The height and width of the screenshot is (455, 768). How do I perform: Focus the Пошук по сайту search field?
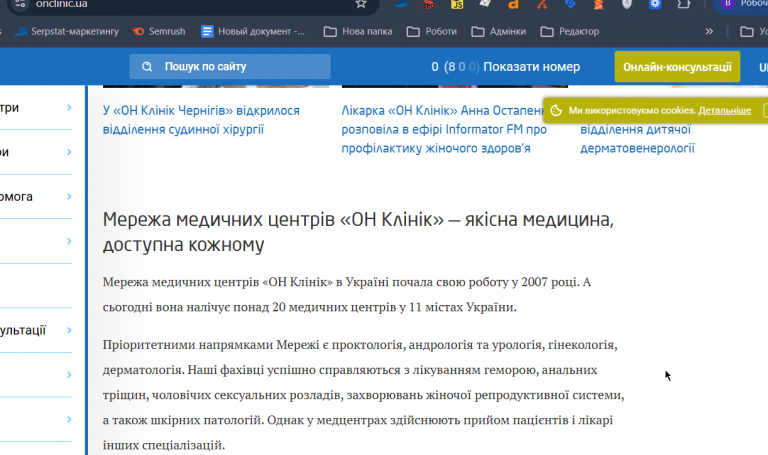pyautogui.click(x=230, y=67)
